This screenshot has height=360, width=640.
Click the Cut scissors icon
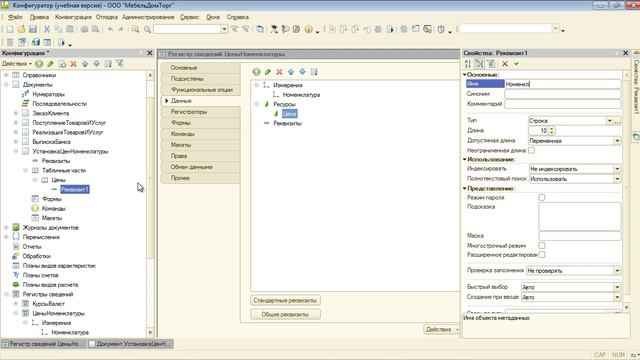pos(47,29)
